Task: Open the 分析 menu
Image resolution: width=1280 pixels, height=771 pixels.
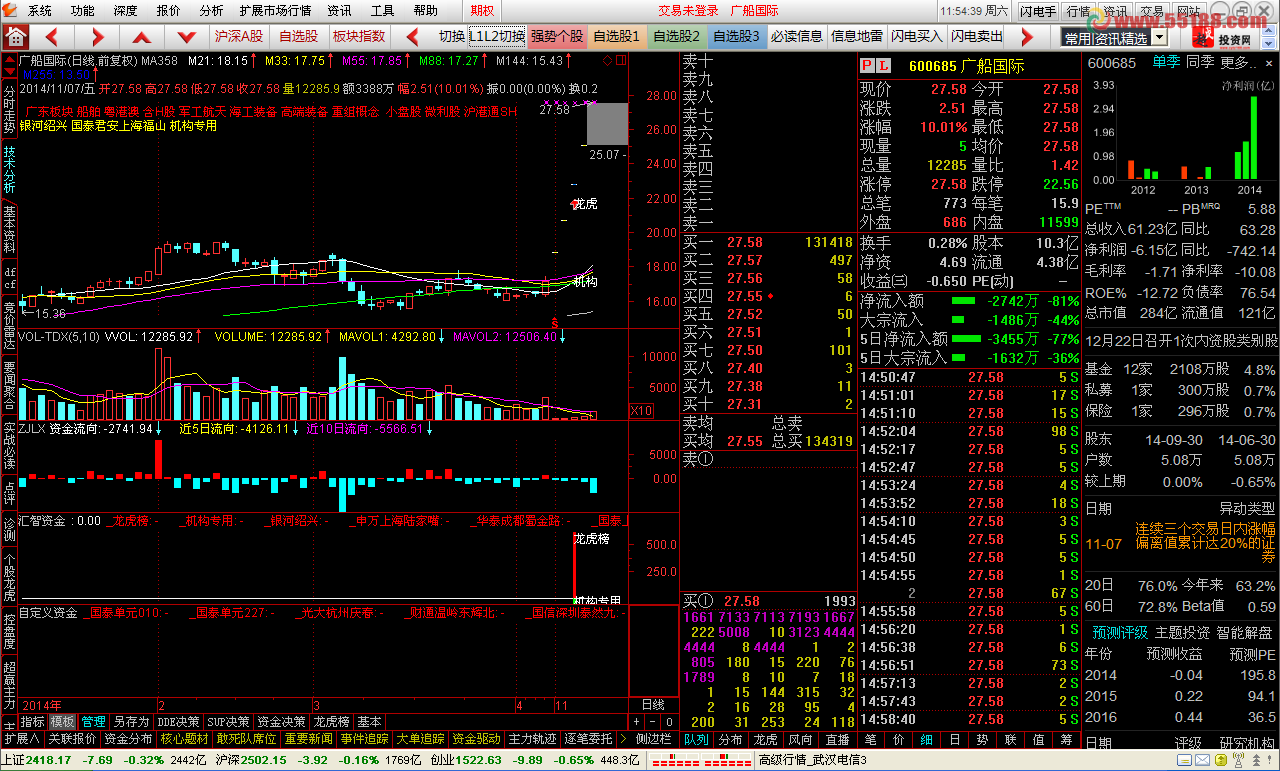Action: tap(212, 11)
